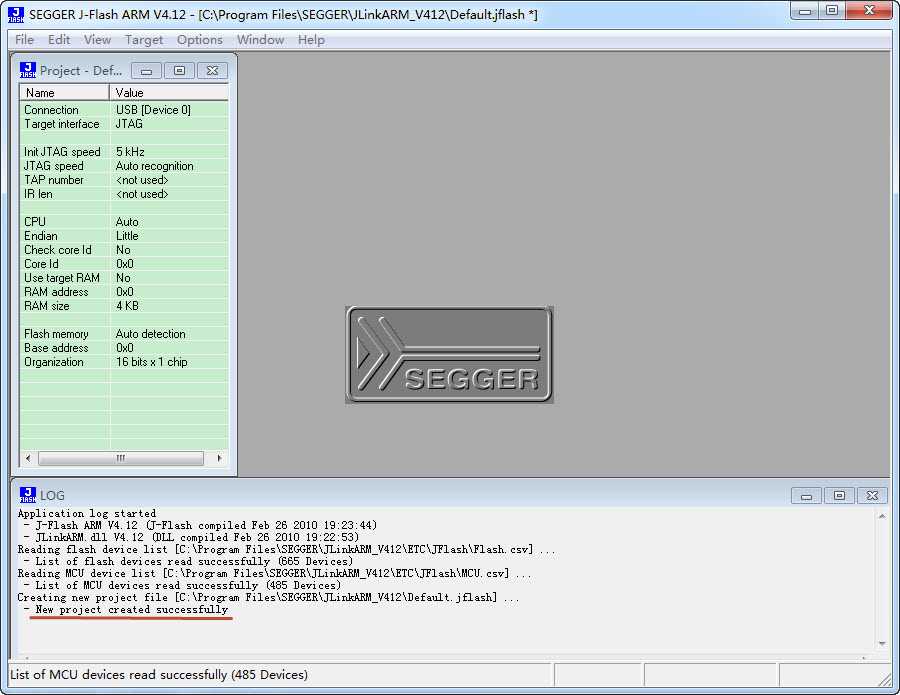Select the TAP number row
Screen dimensions: 900x695
pyautogui.click(x=124, y=180)
